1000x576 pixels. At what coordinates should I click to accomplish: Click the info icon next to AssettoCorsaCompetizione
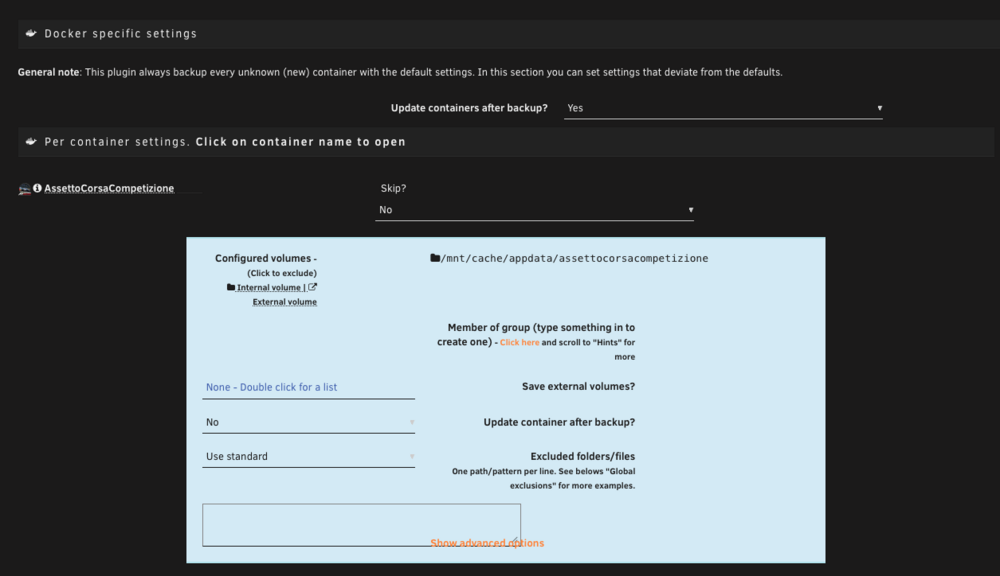(38, 188)
